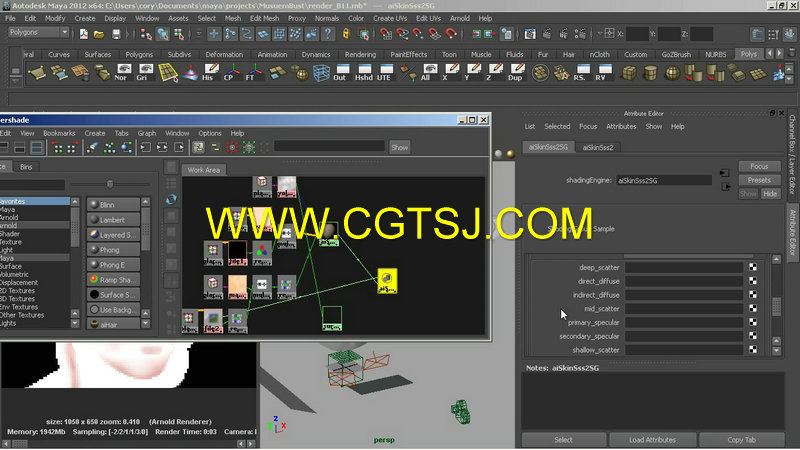Click the Hide button in Attribute Editor
The width and height of the screenshot is (800, 450).
click(x=770, y=194)
